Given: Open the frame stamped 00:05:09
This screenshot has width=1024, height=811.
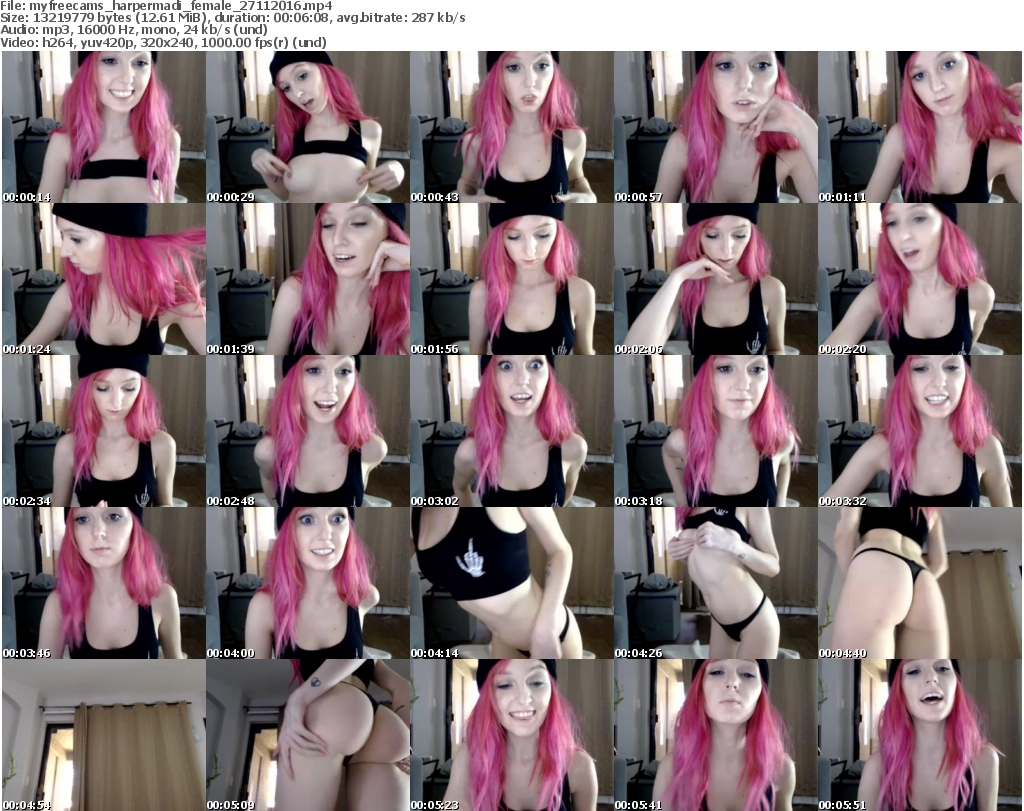Looking at the screenshot, I should [x=308, y=735].
